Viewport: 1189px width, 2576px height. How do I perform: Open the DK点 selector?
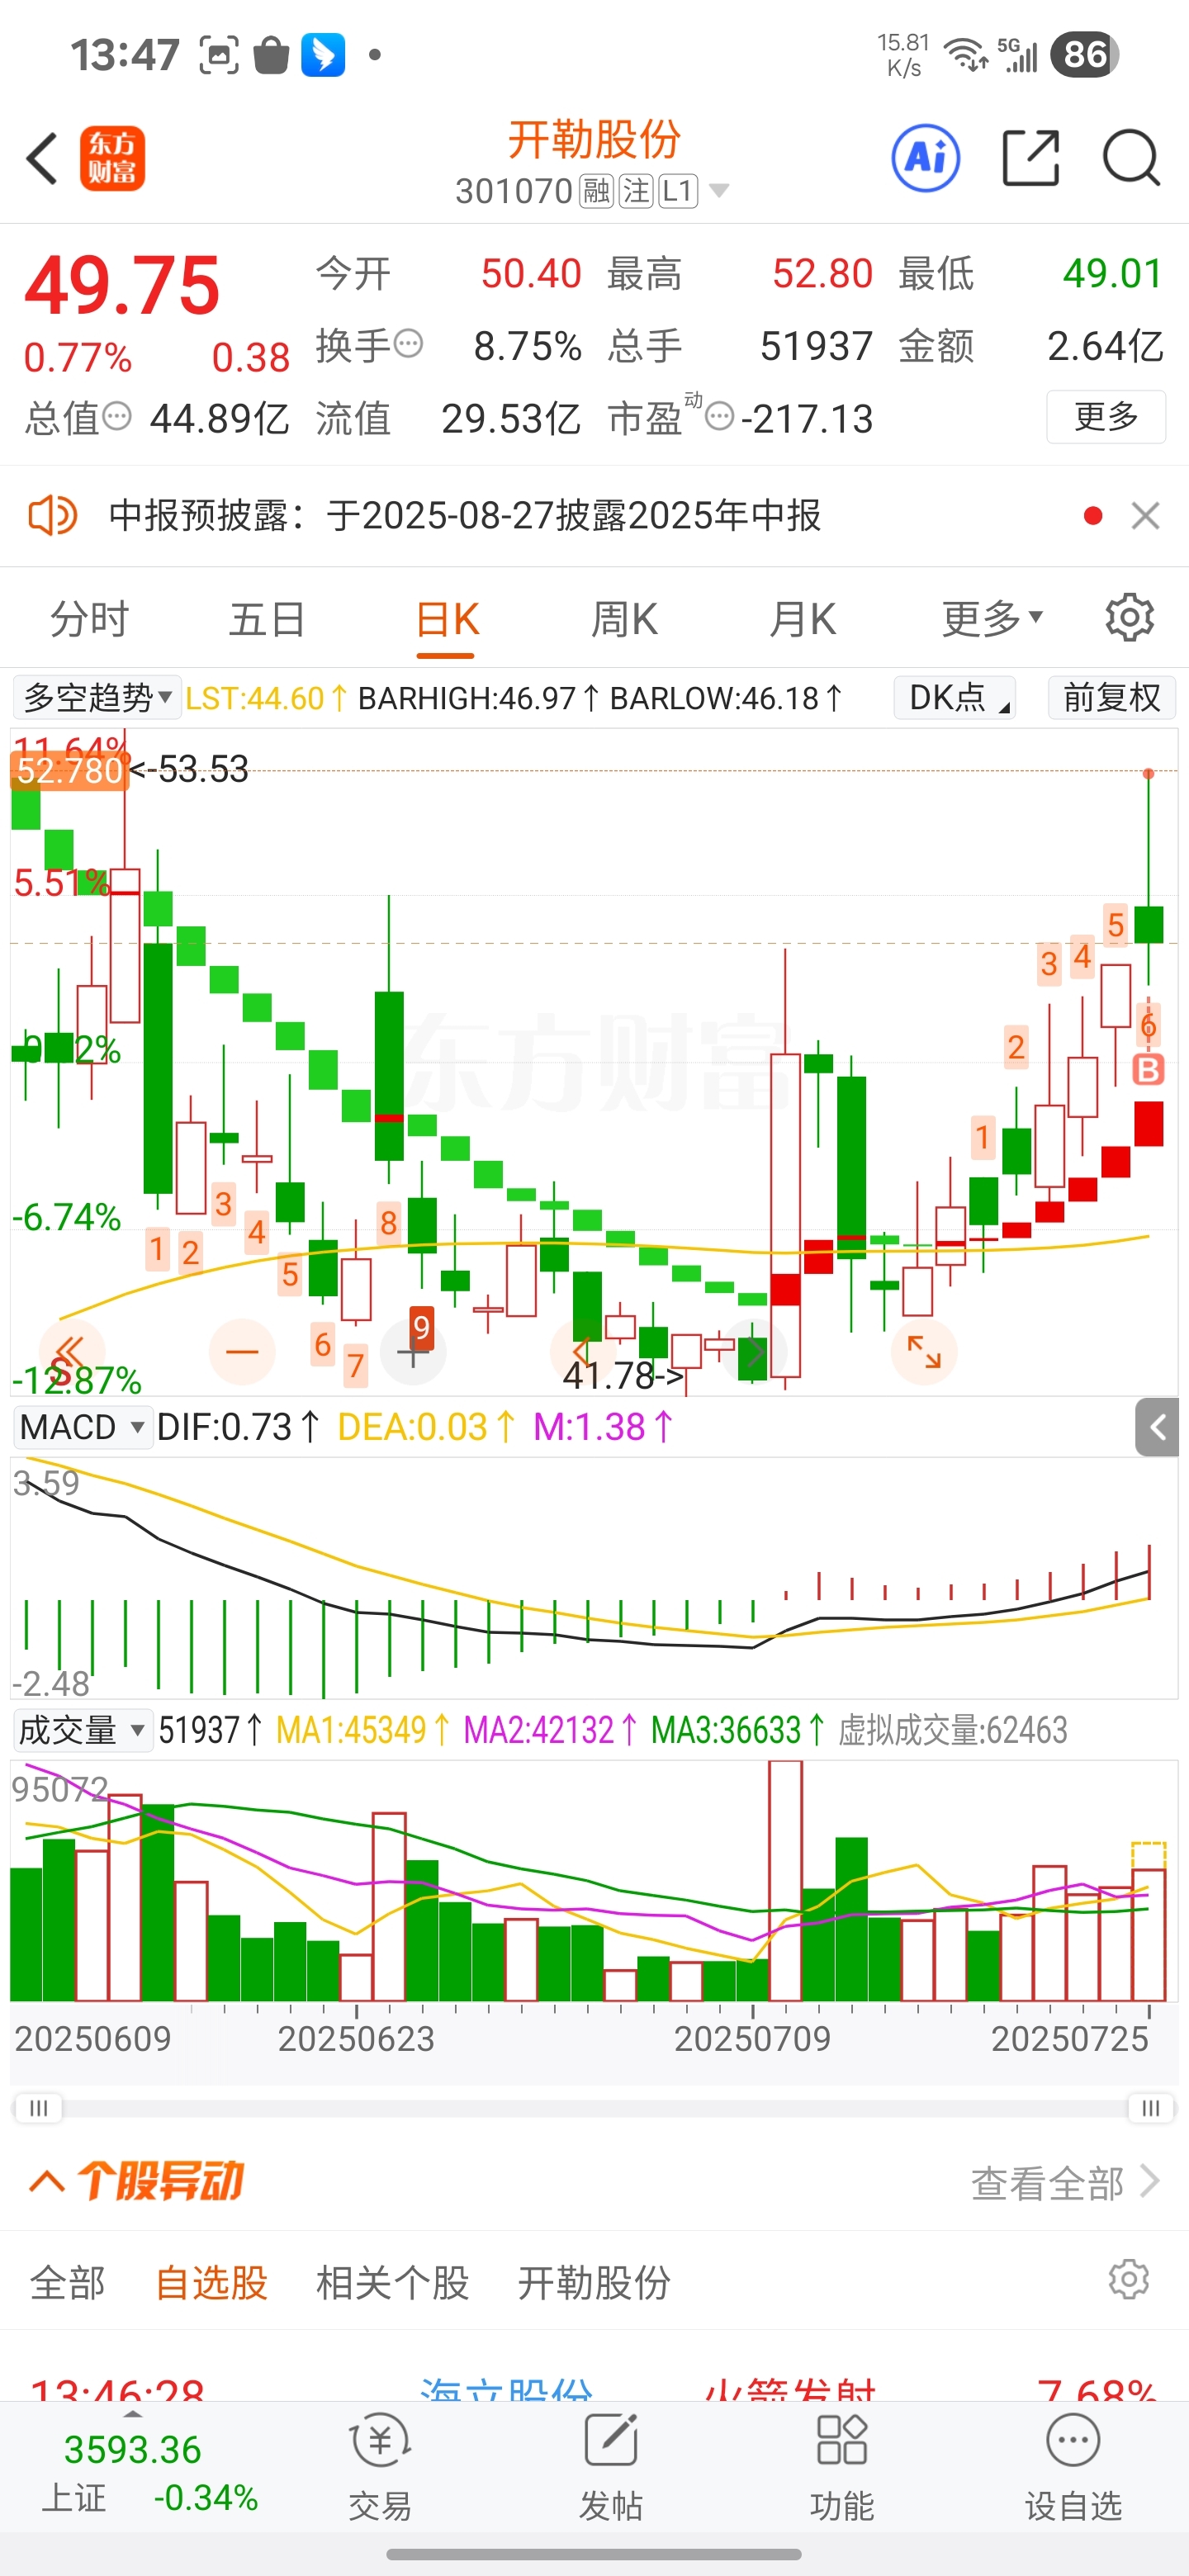click(x=954, y=697)
